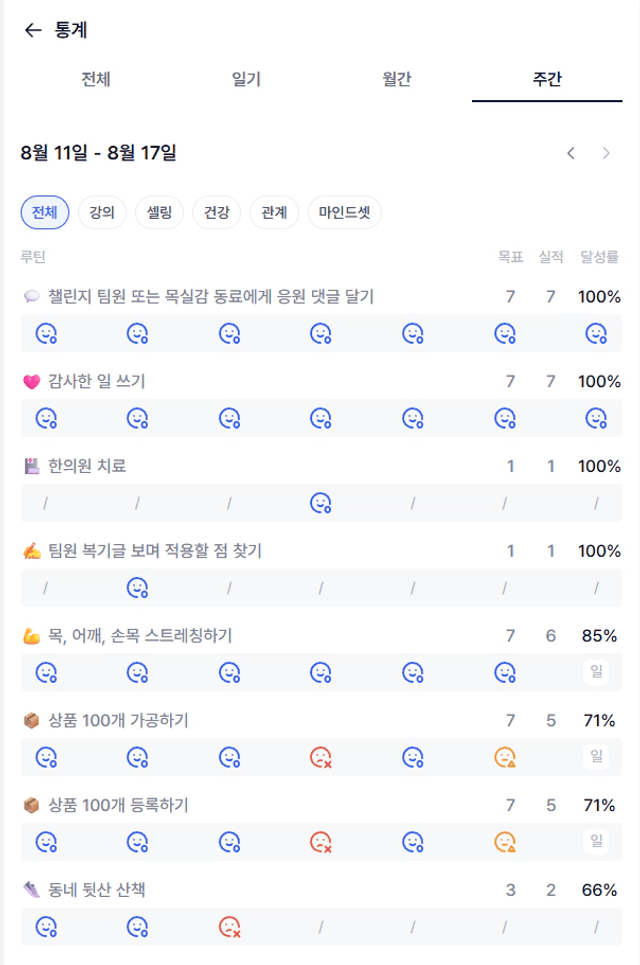The image size is (640, 965).
Task: Select the 전체 category filter chip
Action: tap(45, 212)
